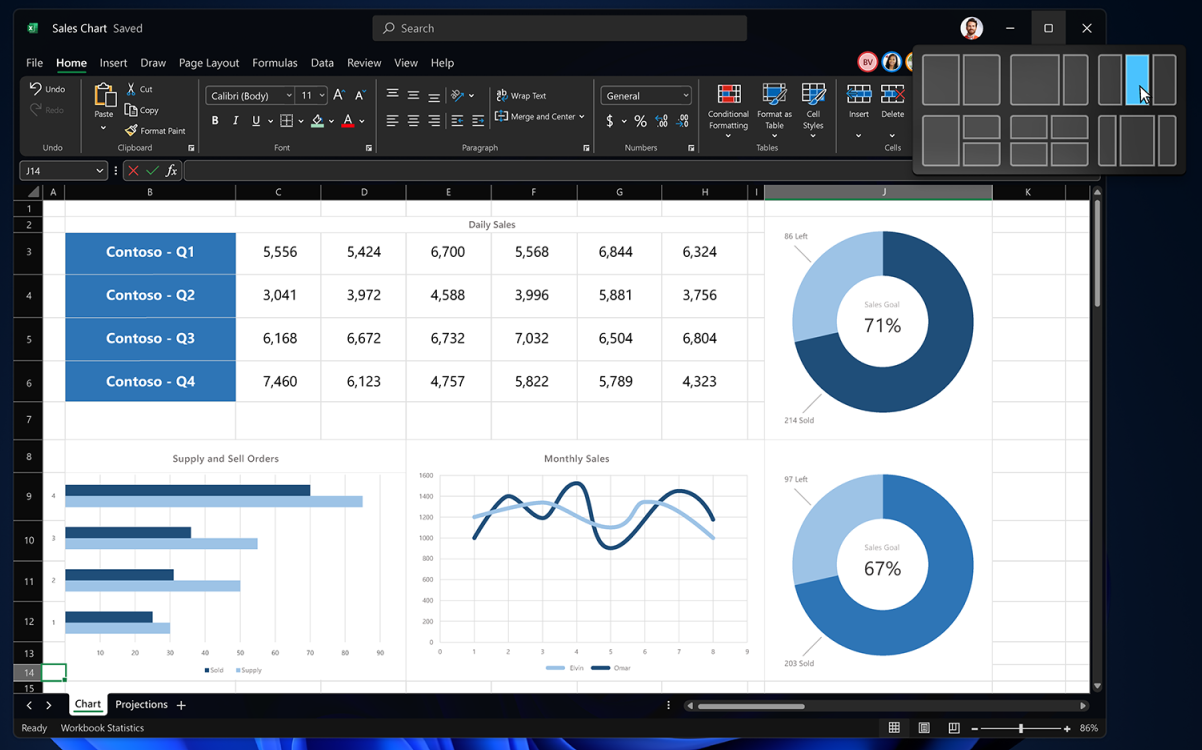Confirm the formula entry with the green checkmark
The height and width of the screenshot is (750, 1202).
coord(152,171)
